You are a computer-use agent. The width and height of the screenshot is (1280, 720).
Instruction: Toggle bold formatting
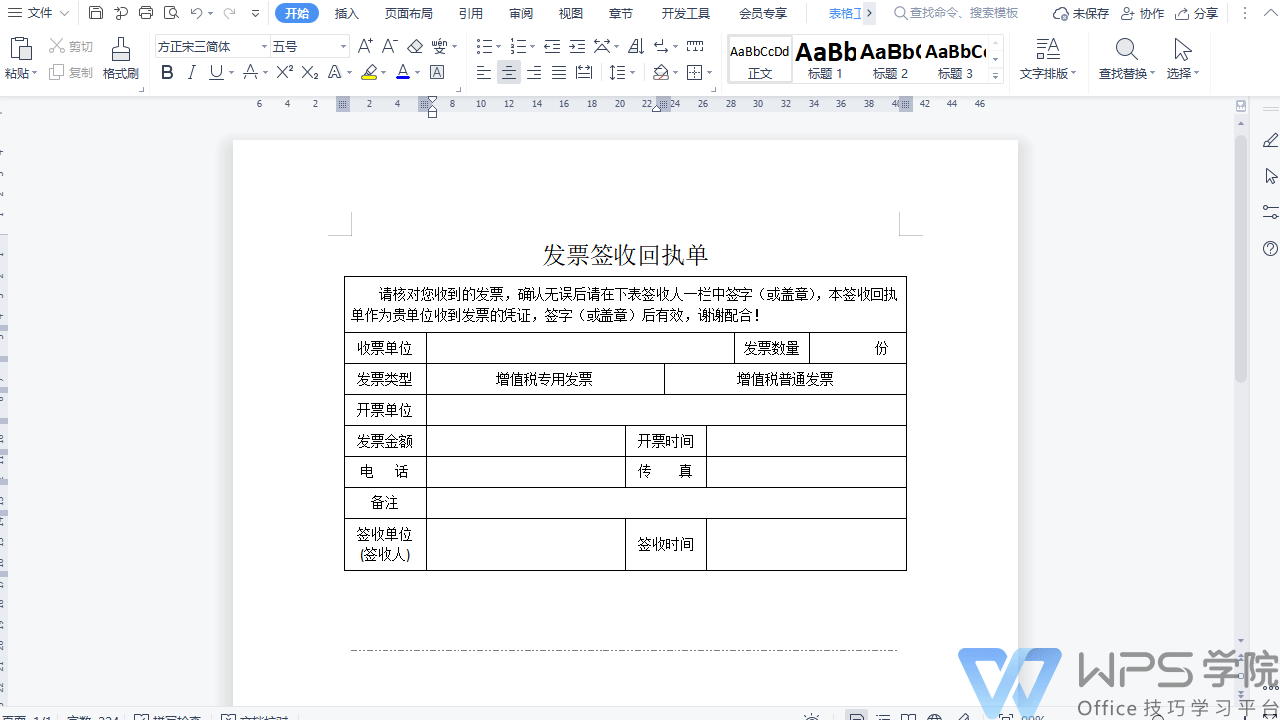[x=167, y=72]
